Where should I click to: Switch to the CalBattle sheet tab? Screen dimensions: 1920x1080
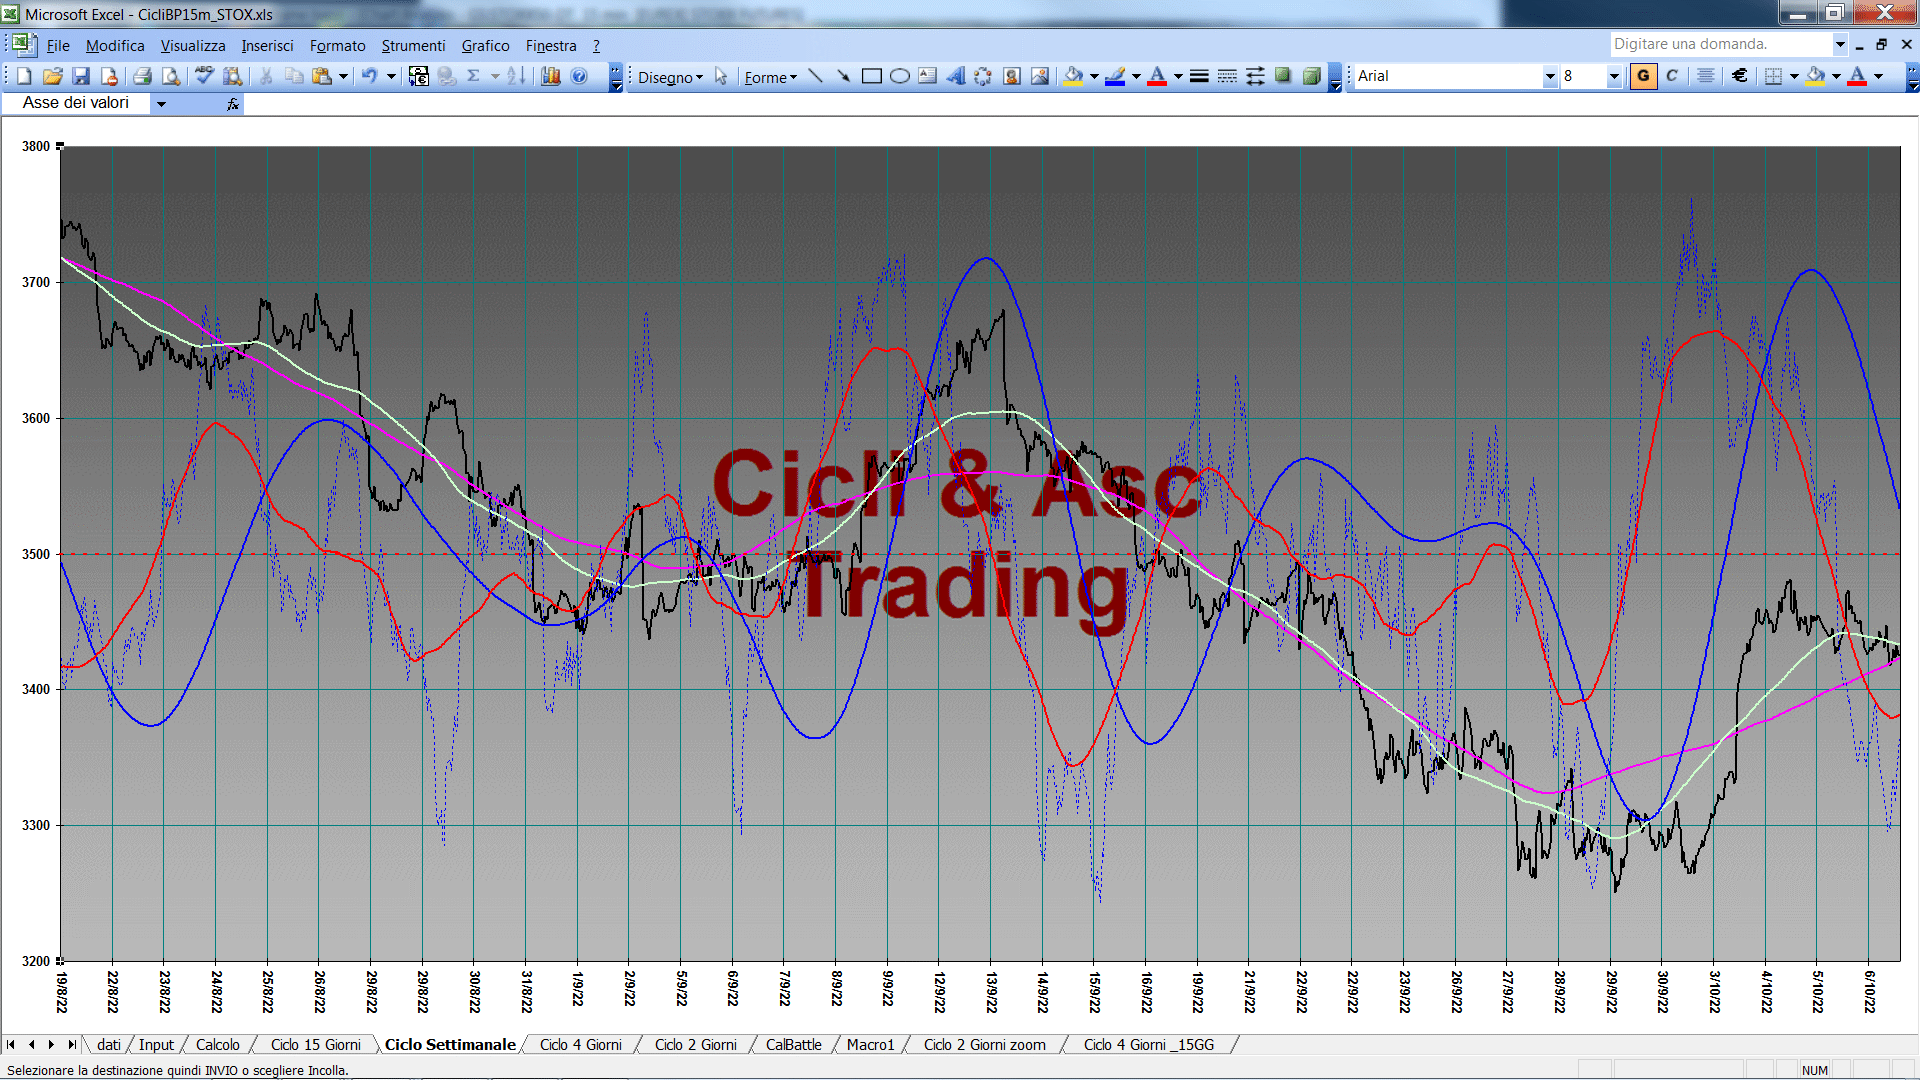coord(793,1044)
